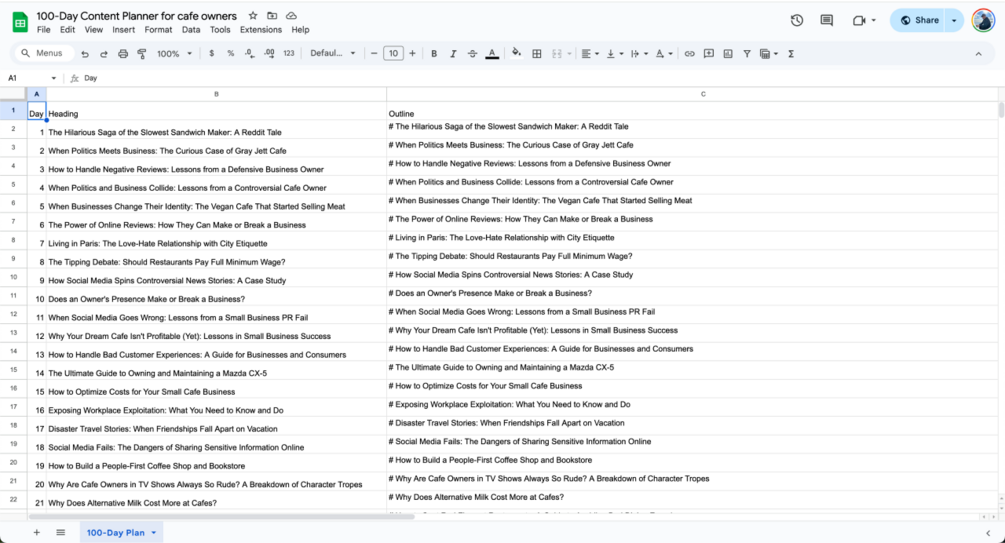
Task: Open the Extensions menu
Action: [261, 29]
